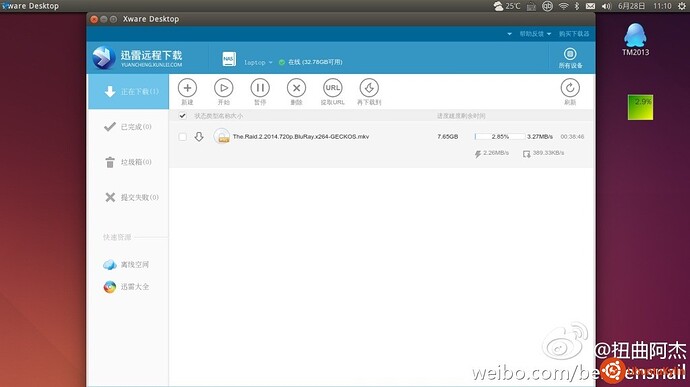Click the The.Raid.2.2014.720p.BluRay.x264-GECKOS.mkv filename
Image resolution: width=690 pixels, height=387 pixels.
[301, 137]
